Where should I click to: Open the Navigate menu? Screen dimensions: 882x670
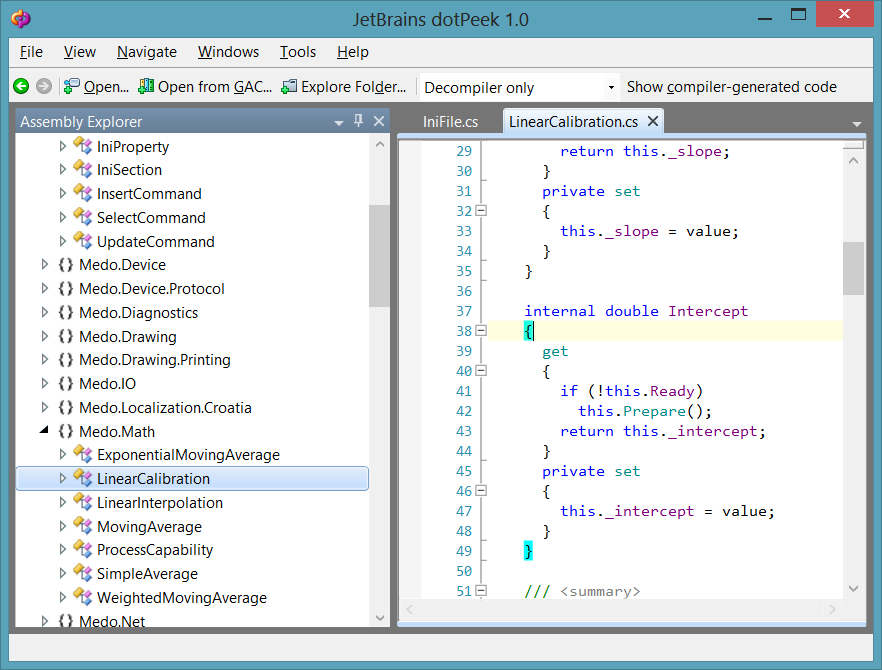(x=146, y=52)
